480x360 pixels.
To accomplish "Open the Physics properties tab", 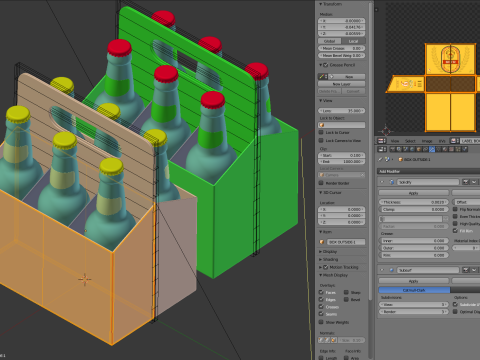I will [465, 149].
